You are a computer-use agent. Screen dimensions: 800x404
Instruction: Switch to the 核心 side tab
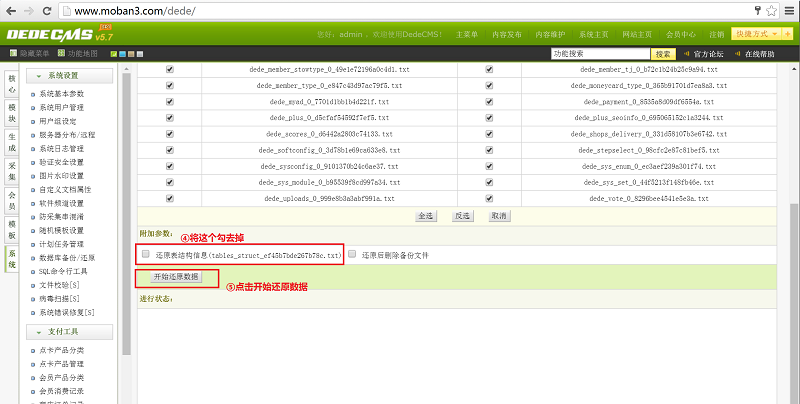(12, 84)
